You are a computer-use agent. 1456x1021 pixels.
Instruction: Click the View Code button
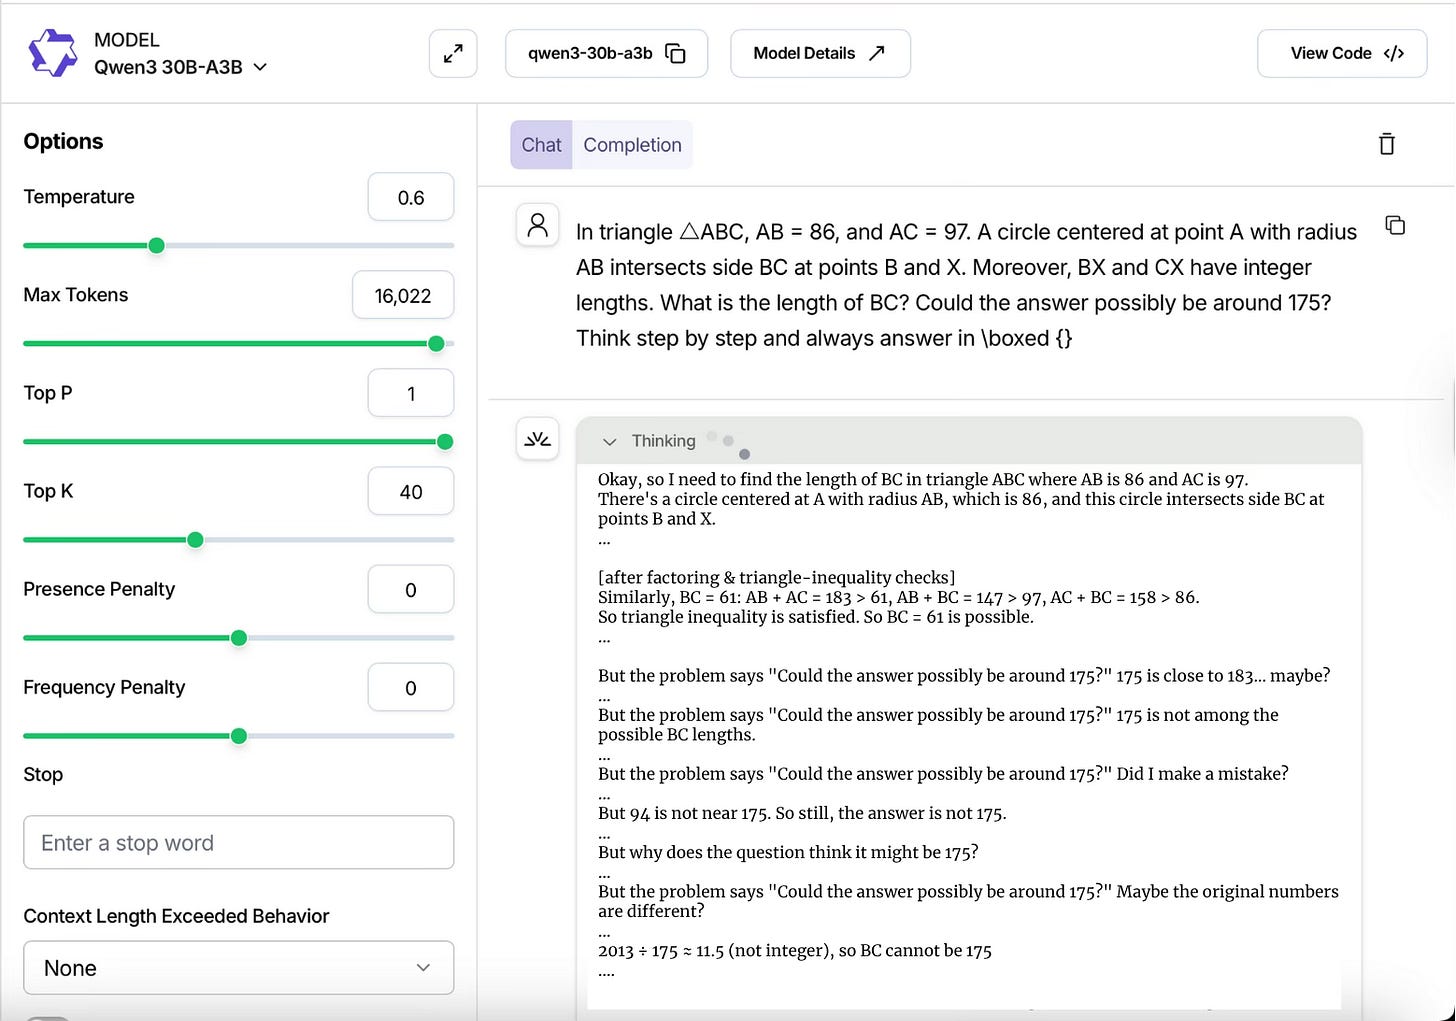(x=1342, y=53)
